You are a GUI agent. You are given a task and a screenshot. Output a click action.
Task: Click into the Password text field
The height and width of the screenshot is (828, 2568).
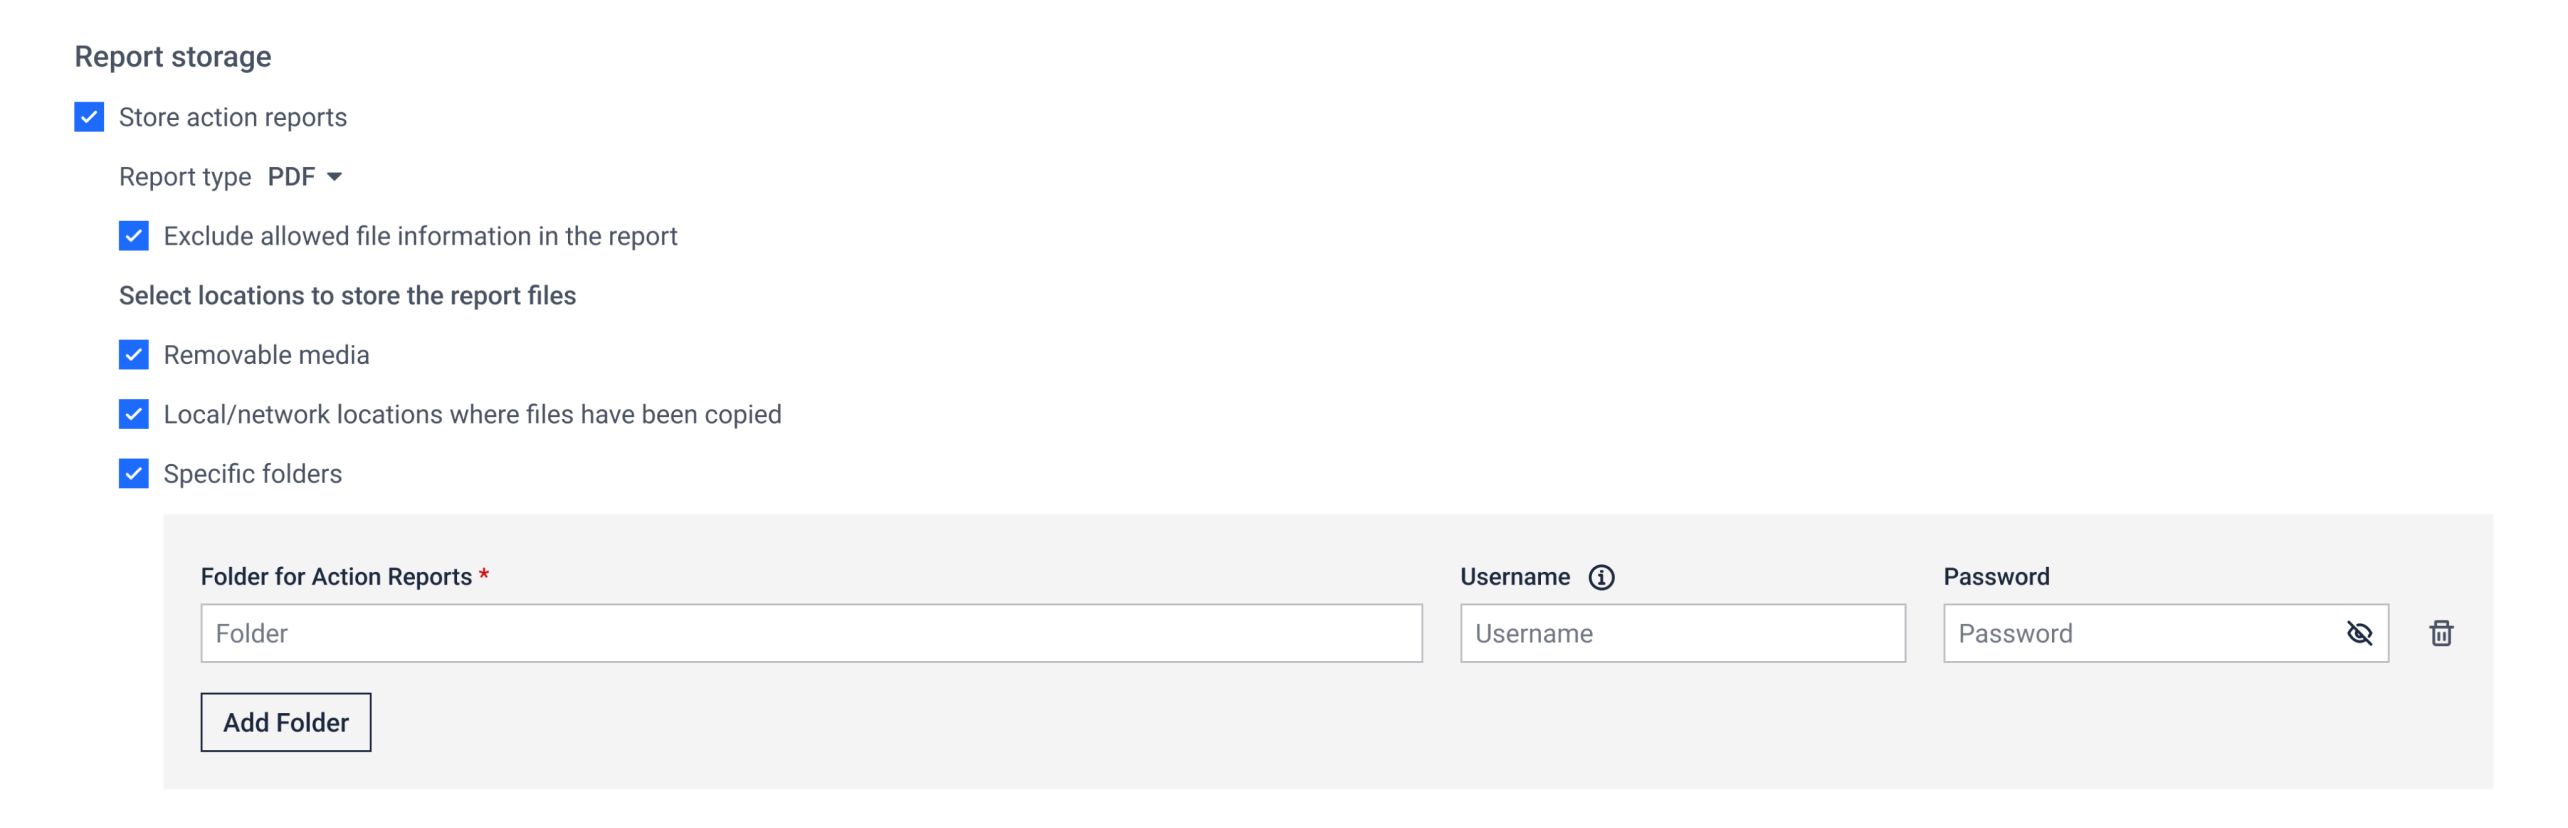[x=2140, y=633]
